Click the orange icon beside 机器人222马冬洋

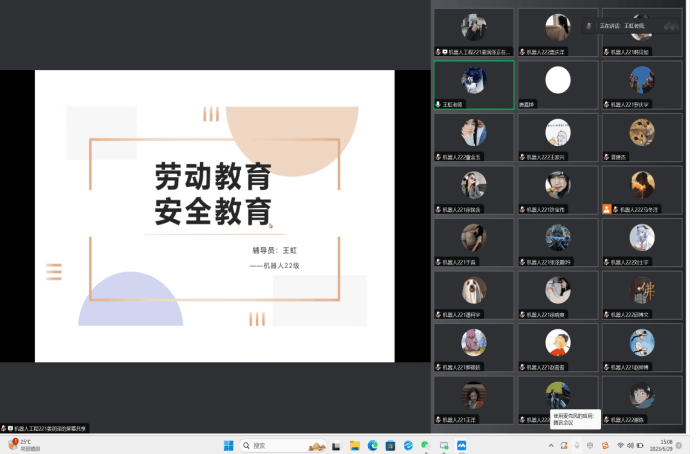click(607, 209)
